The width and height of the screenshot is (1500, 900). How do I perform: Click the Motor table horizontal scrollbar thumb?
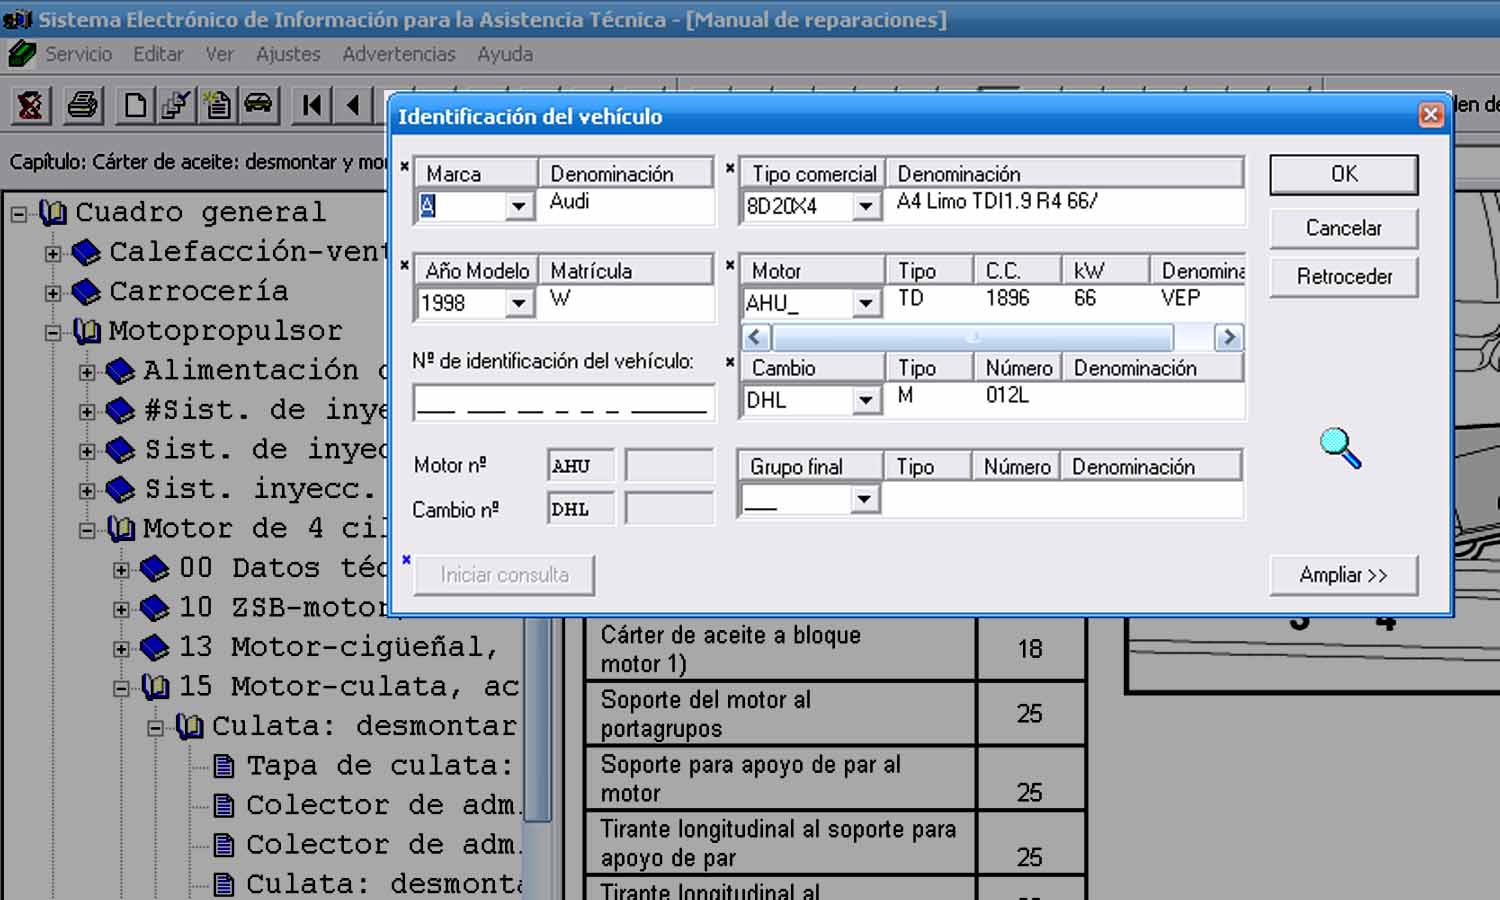972,337
